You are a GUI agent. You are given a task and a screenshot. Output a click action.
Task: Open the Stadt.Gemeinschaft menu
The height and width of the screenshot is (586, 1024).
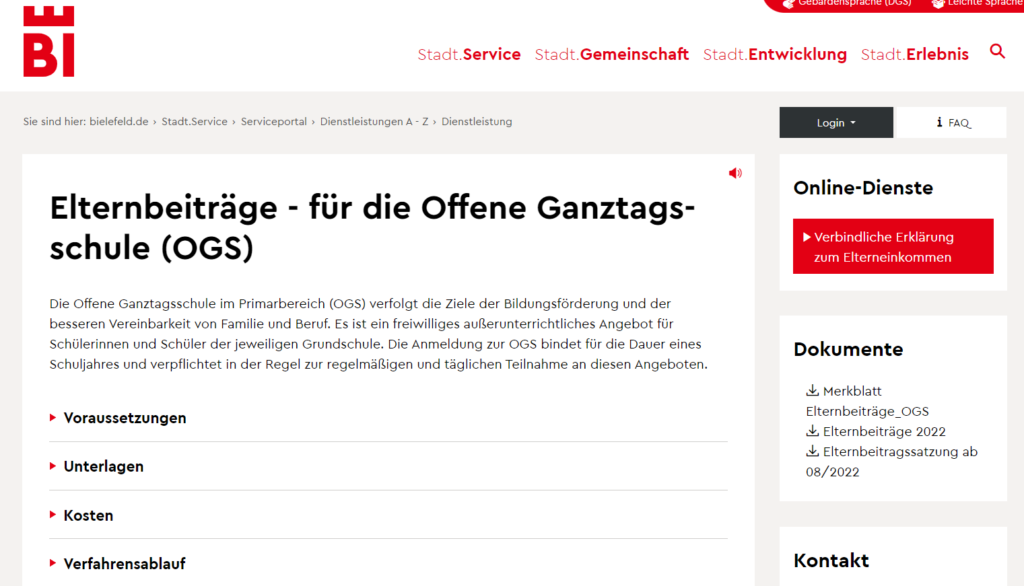click(611, 55)
